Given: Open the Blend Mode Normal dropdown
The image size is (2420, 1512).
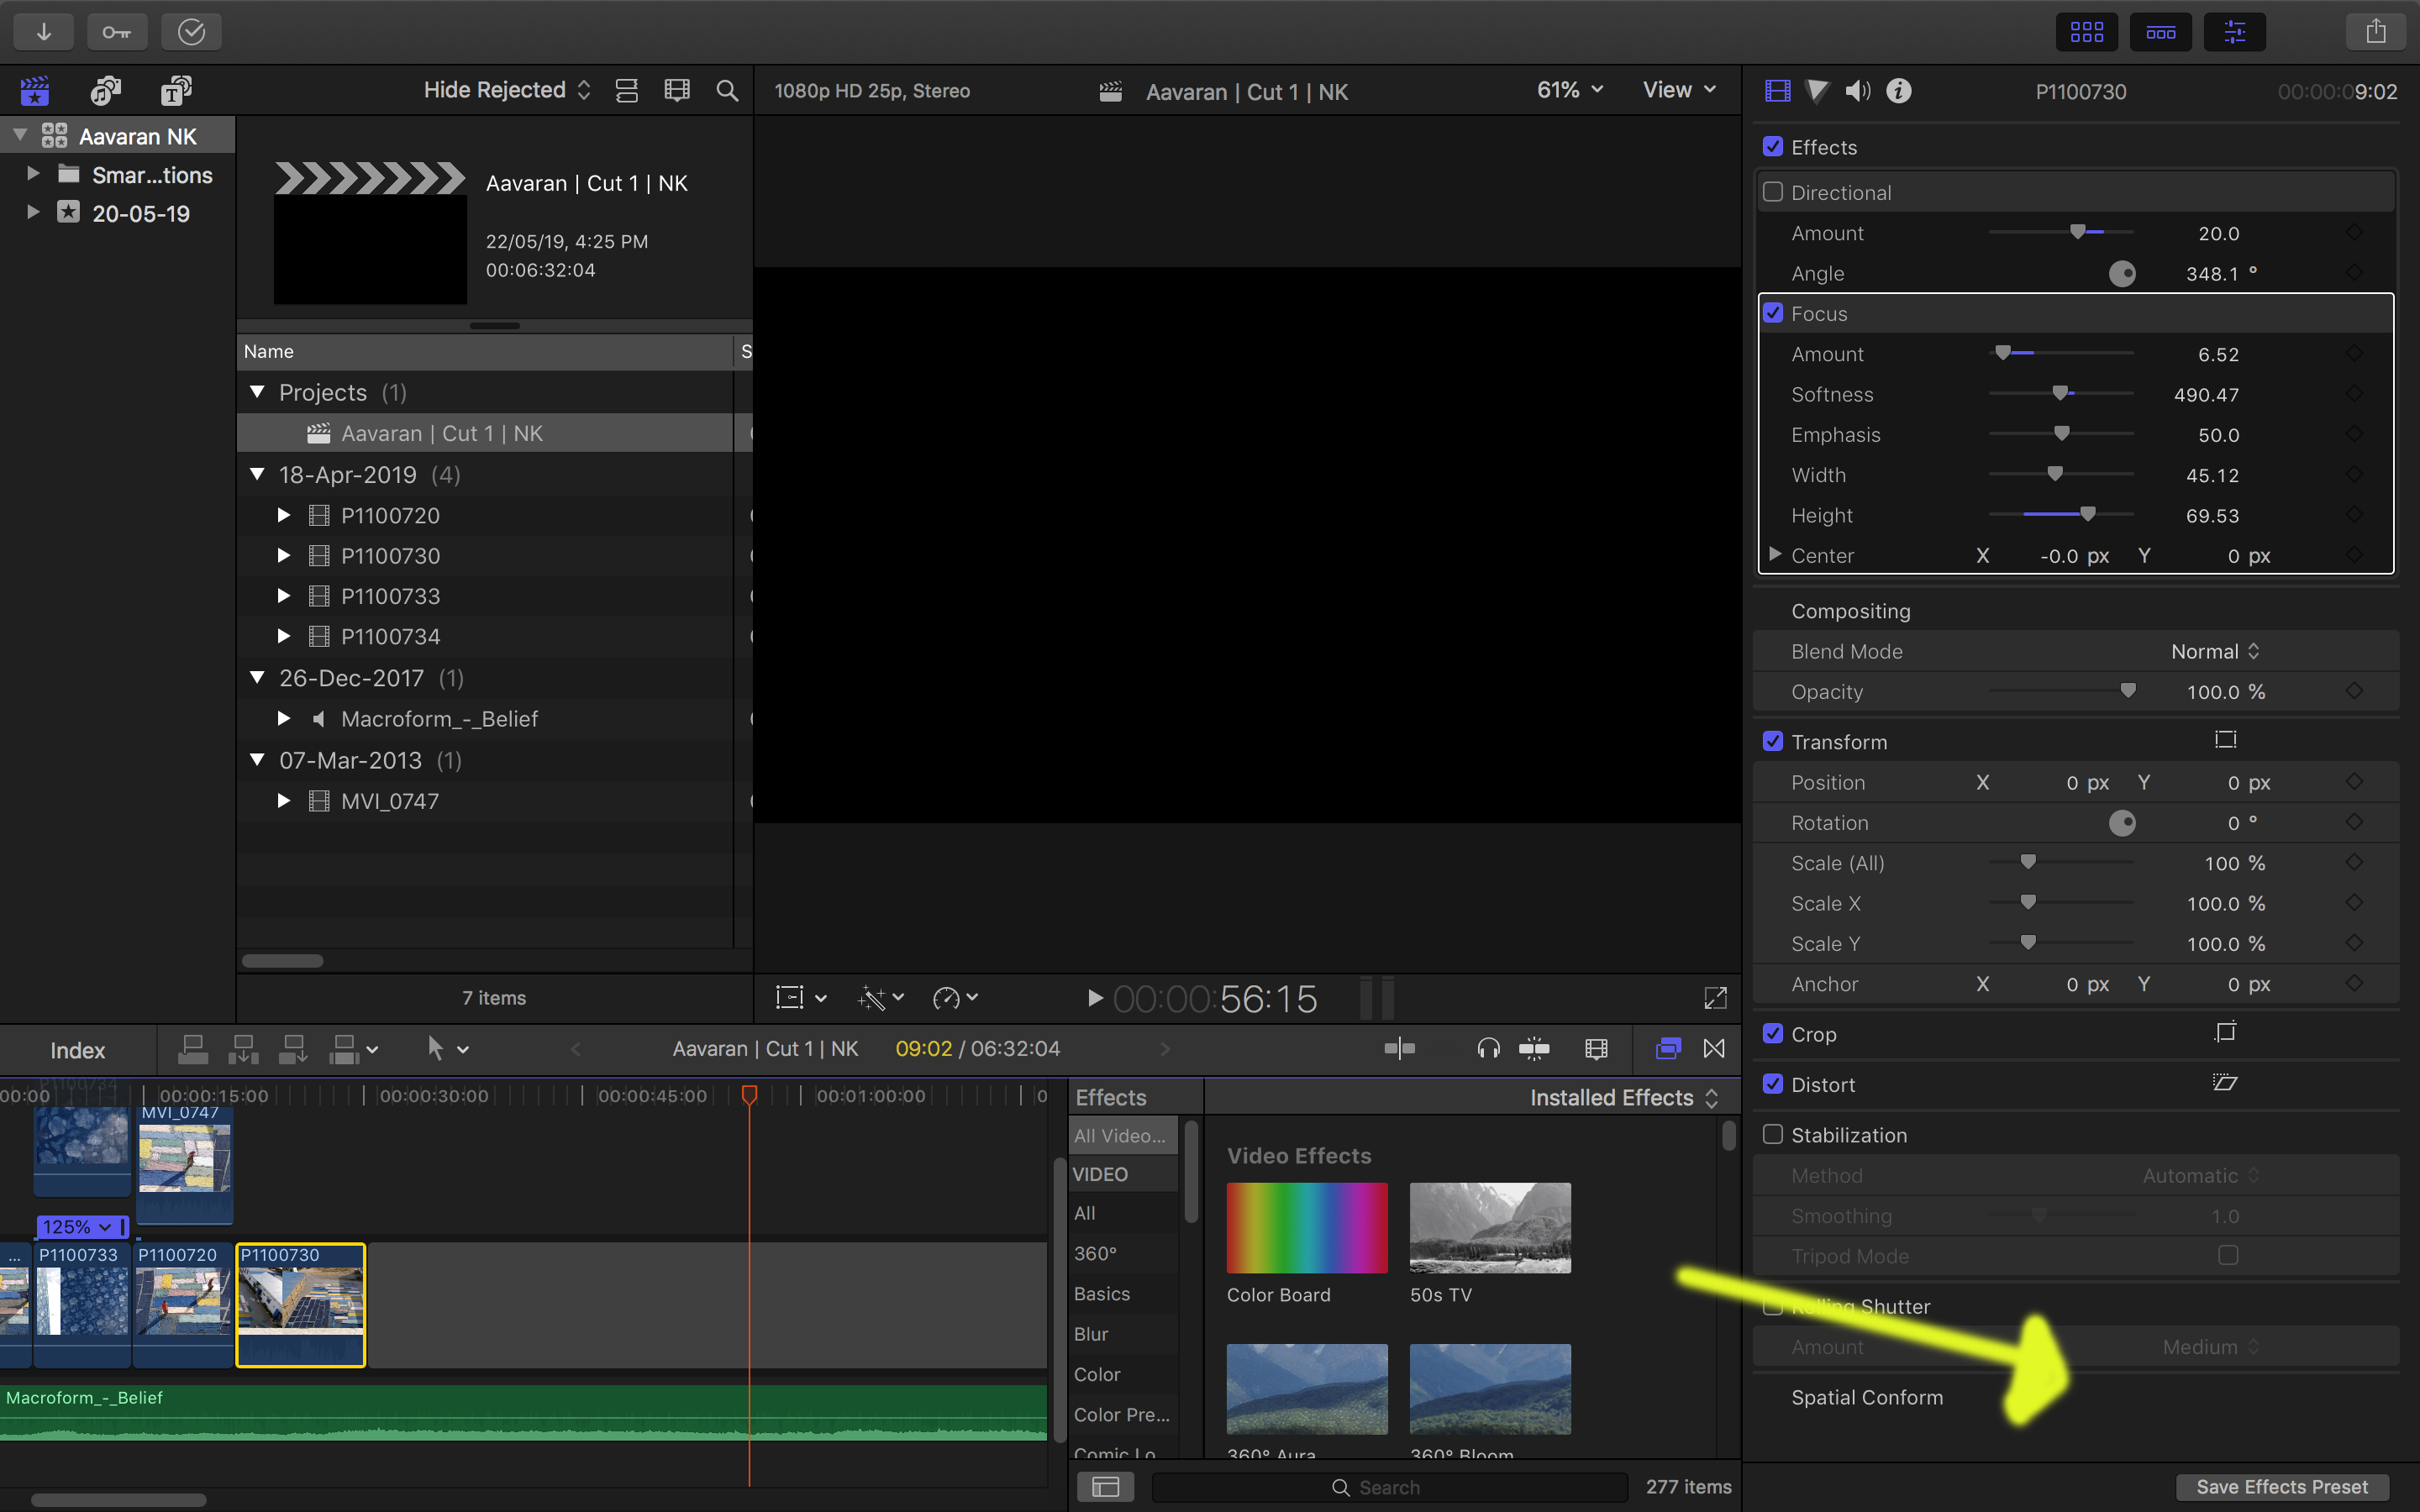Looking at the screenshot, I should [2214, 651].
